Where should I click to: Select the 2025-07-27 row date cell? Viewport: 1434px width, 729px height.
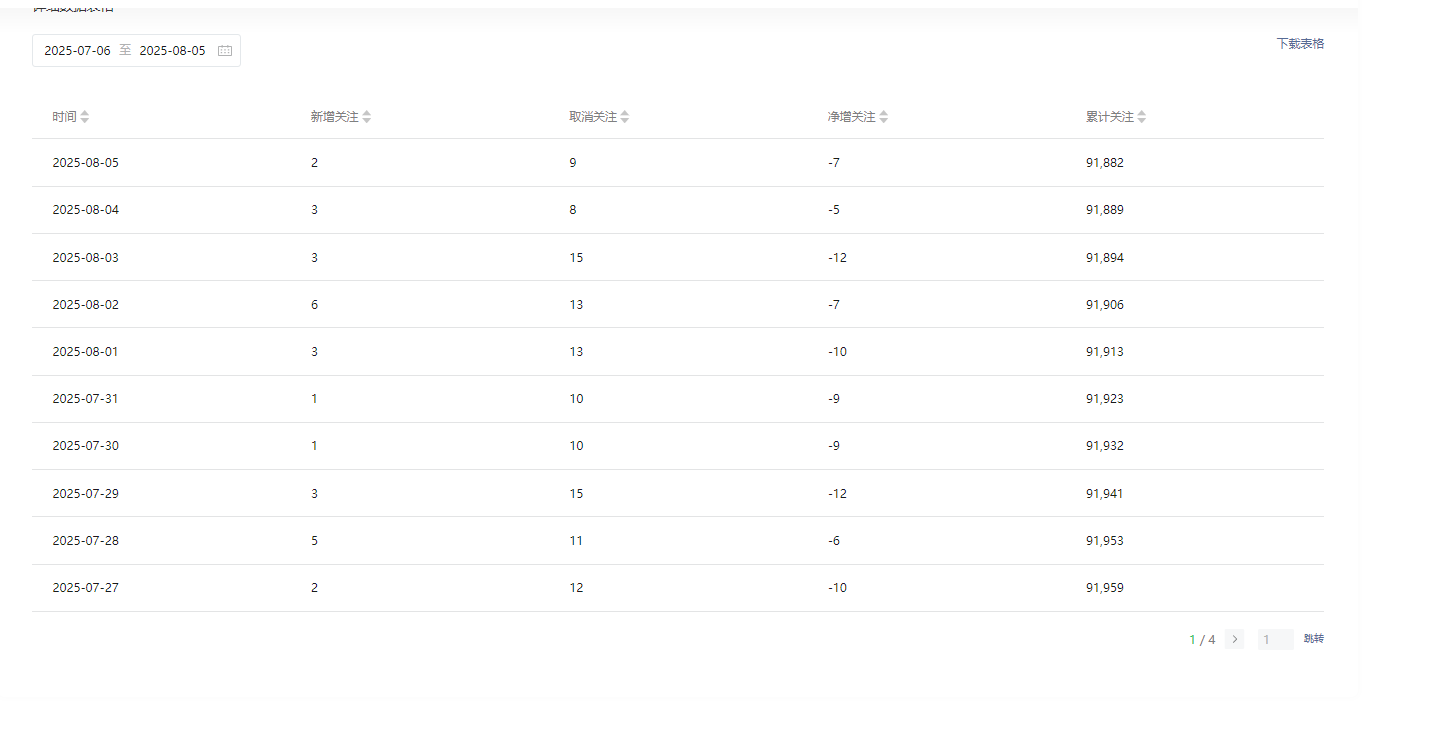[85, 588]
